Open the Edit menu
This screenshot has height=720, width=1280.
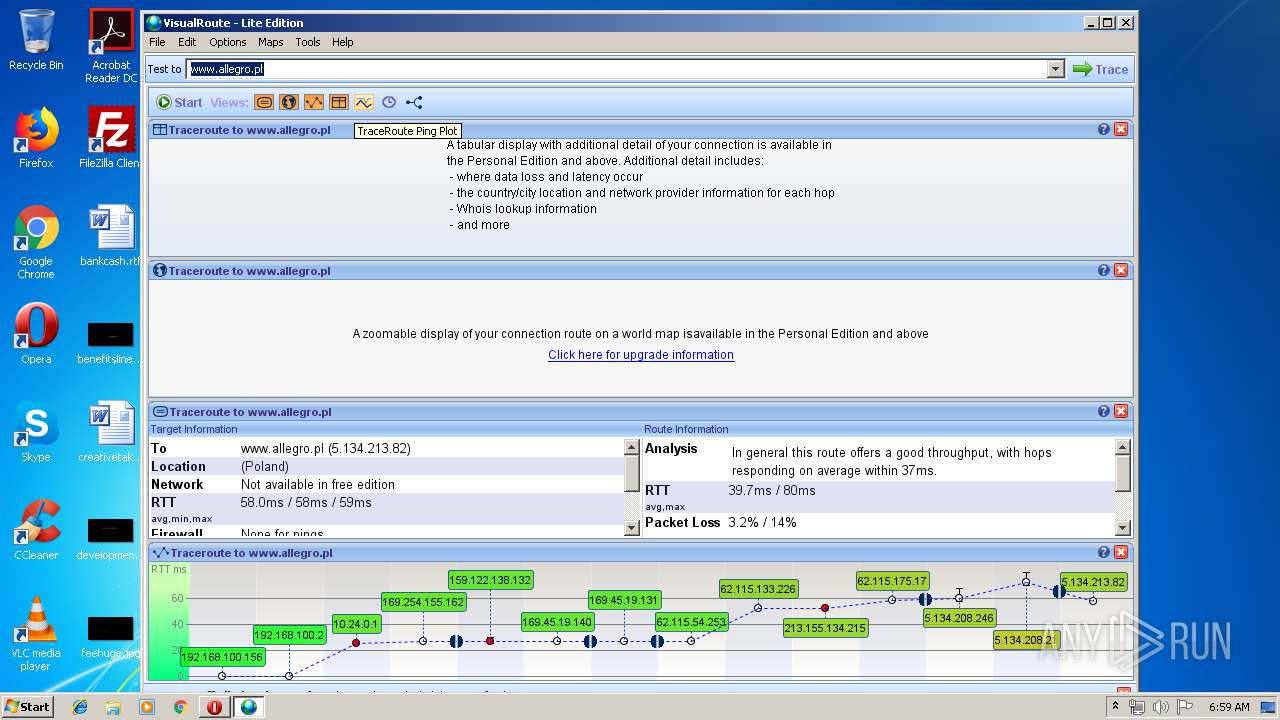coord(187,42)
